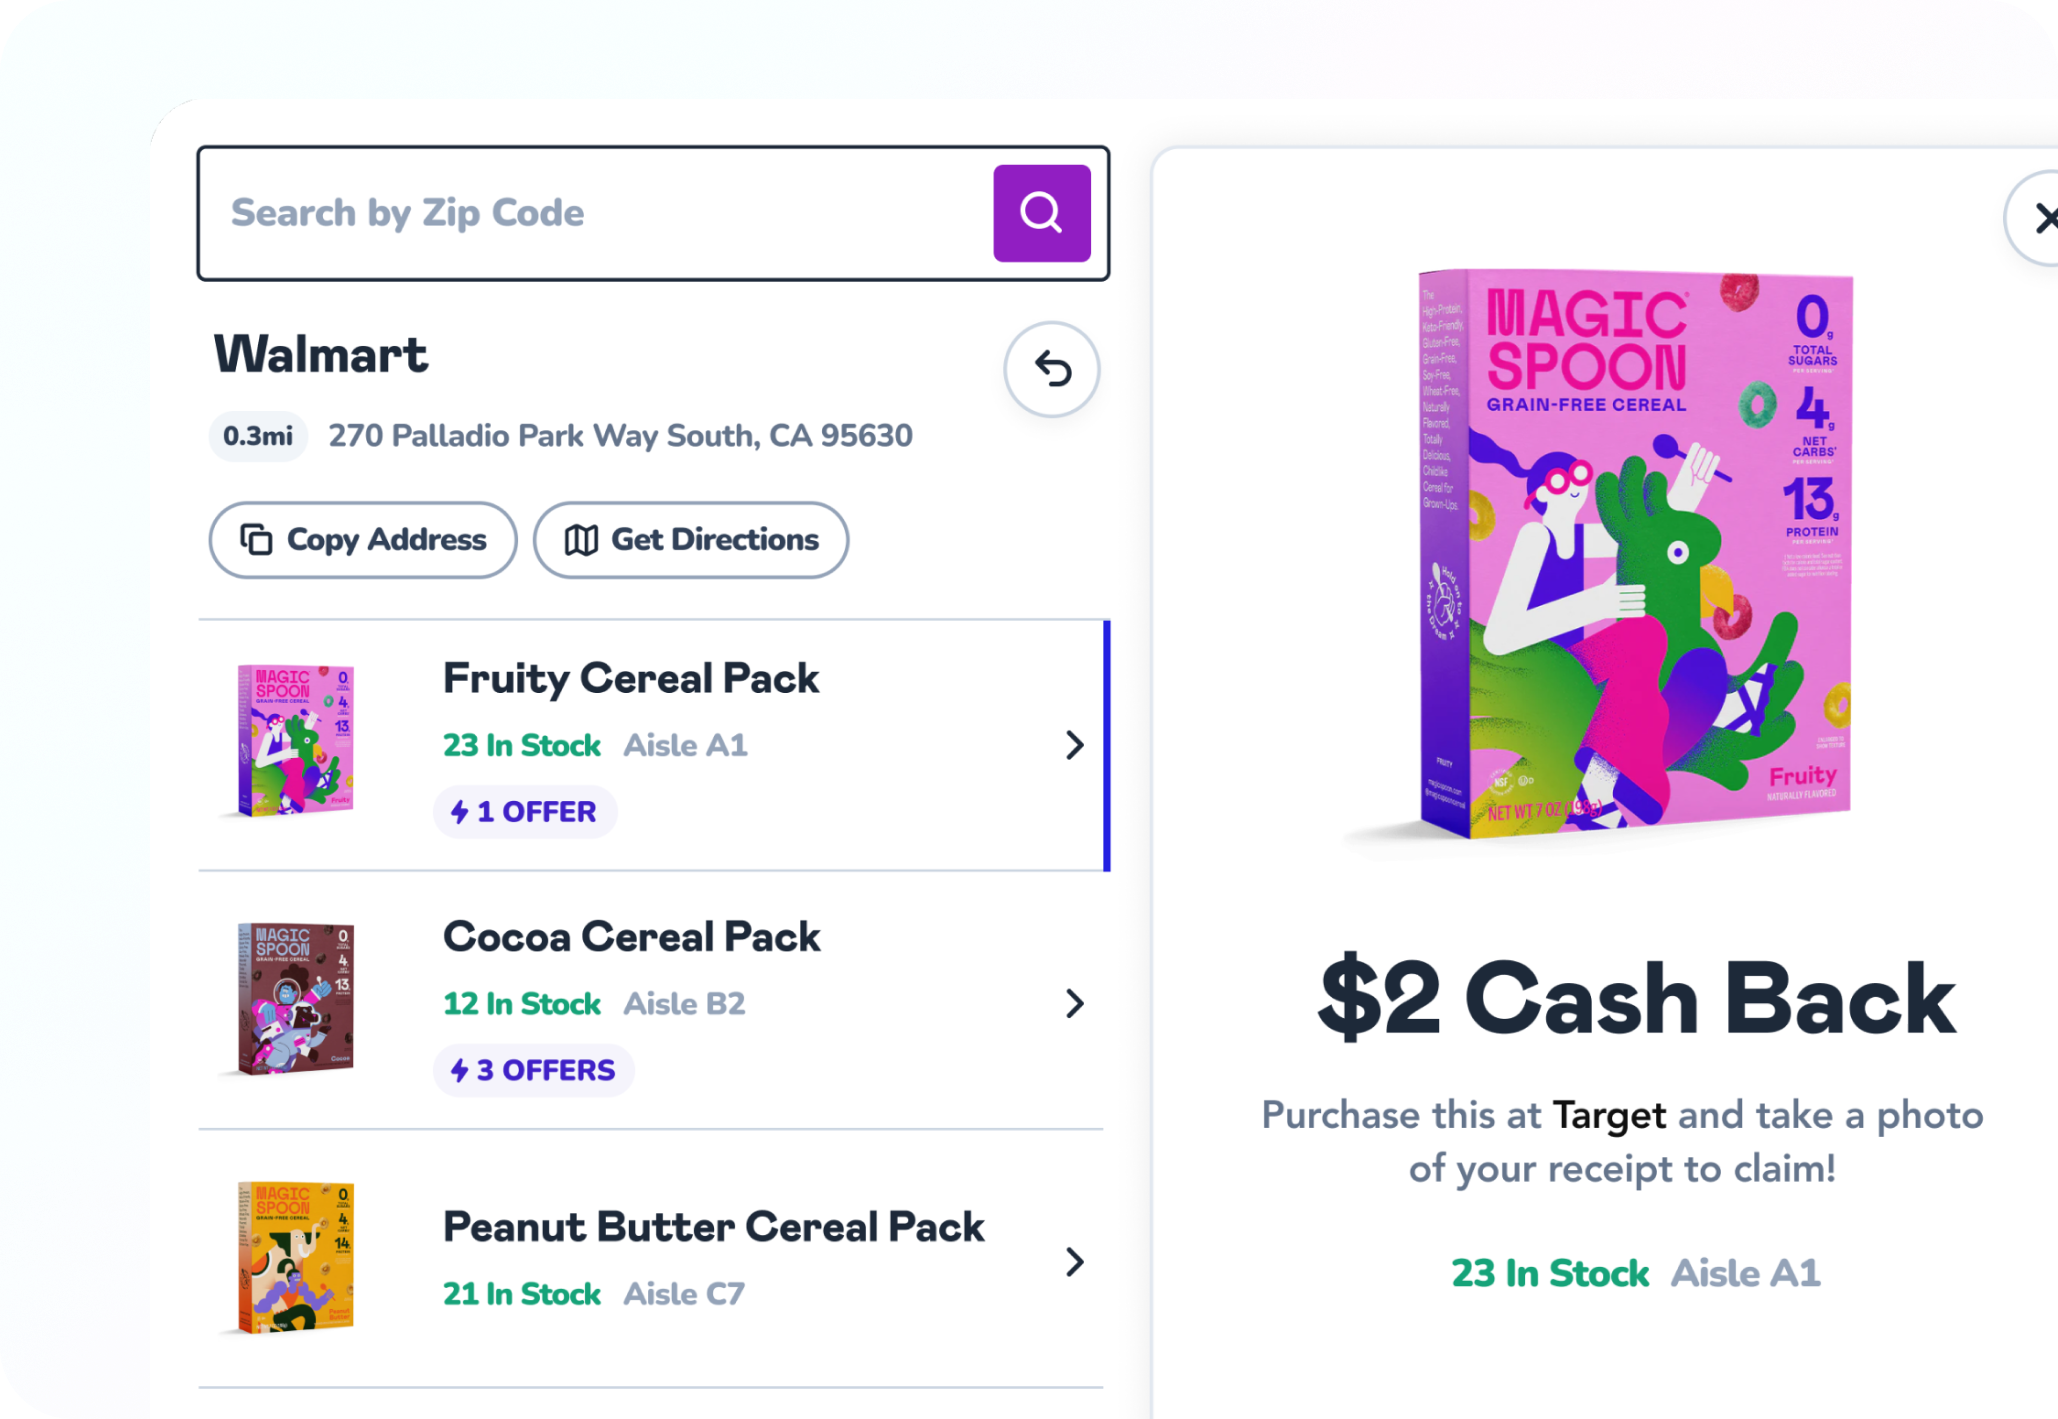Click the map icon in Get Directions

[x=581, y=540]
